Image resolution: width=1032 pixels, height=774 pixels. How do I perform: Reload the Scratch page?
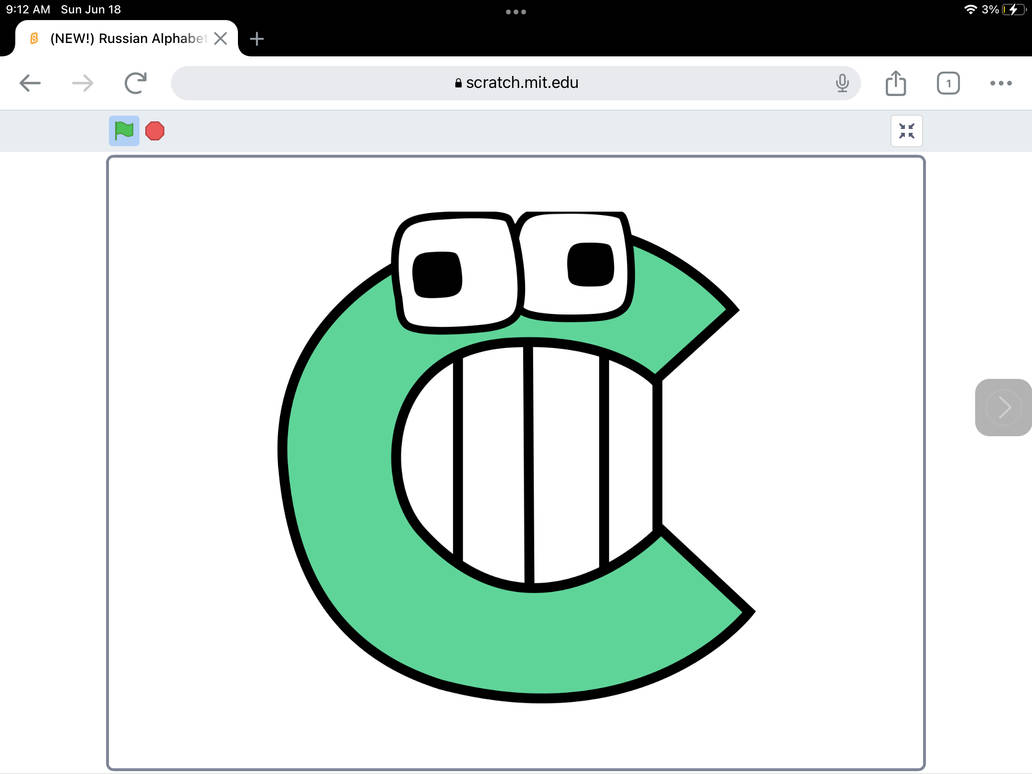tap(136, 83)
